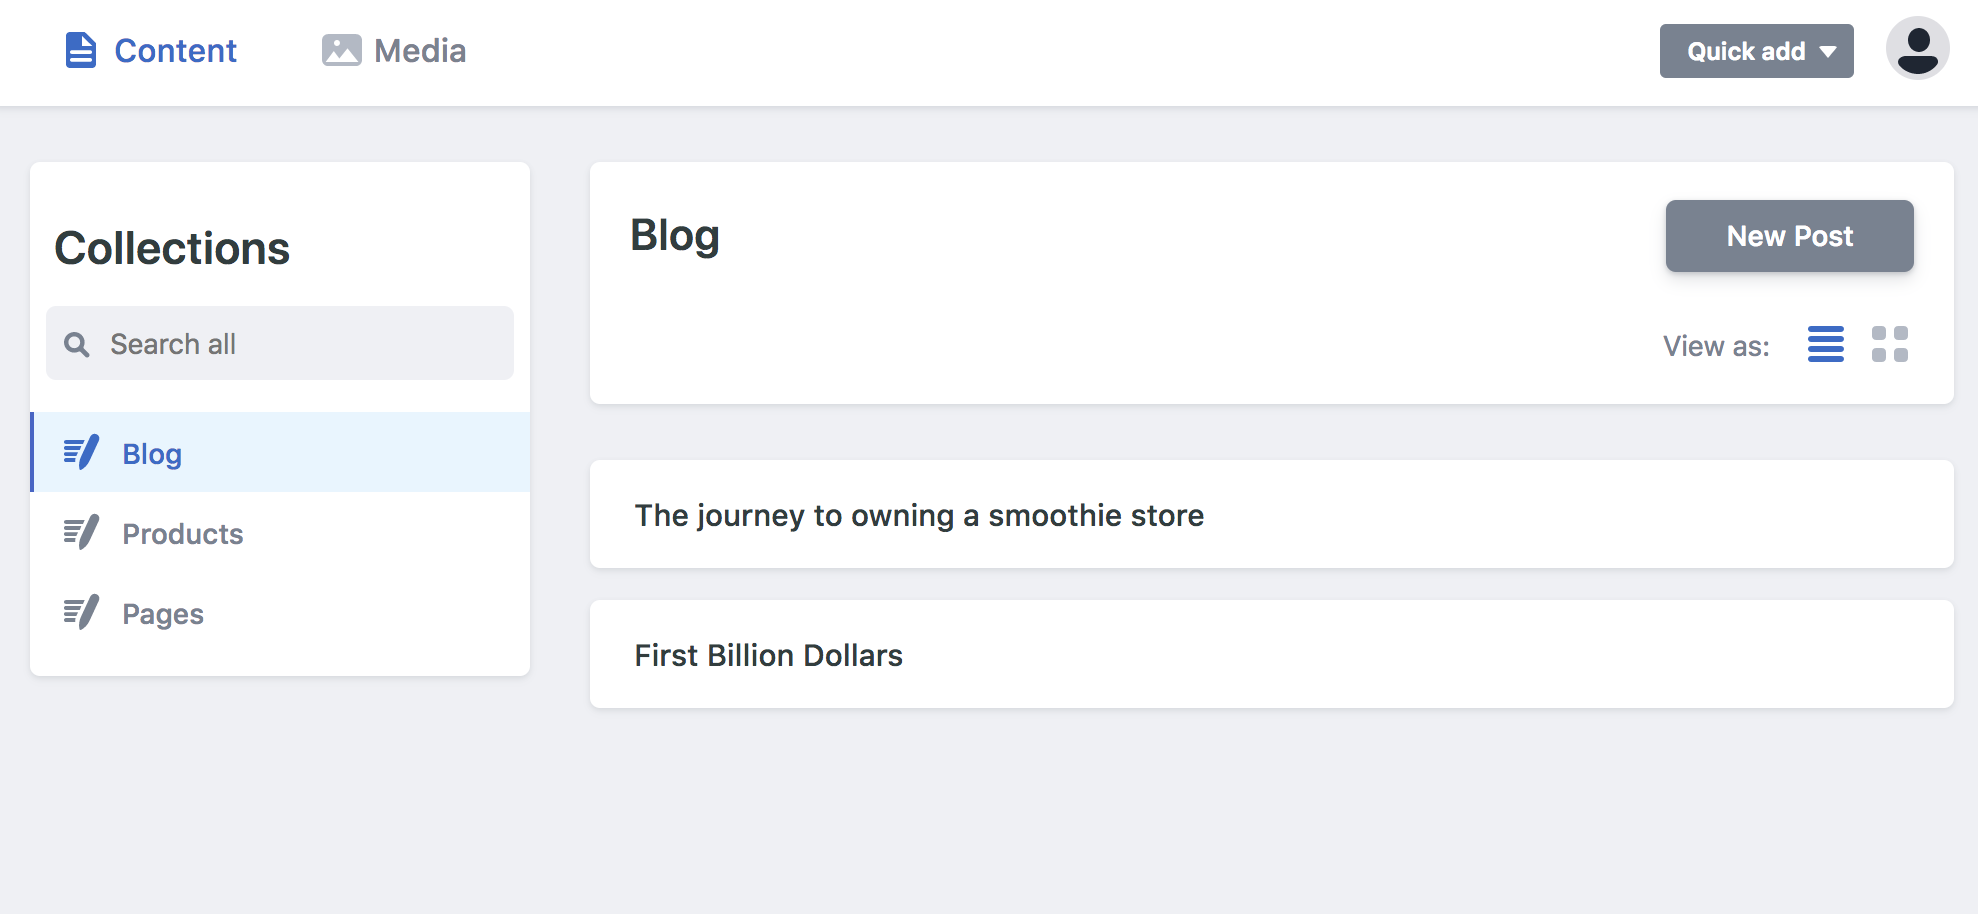Select the Products collection
This screenshot has width=1978, height=914.
tap(280, 533)
